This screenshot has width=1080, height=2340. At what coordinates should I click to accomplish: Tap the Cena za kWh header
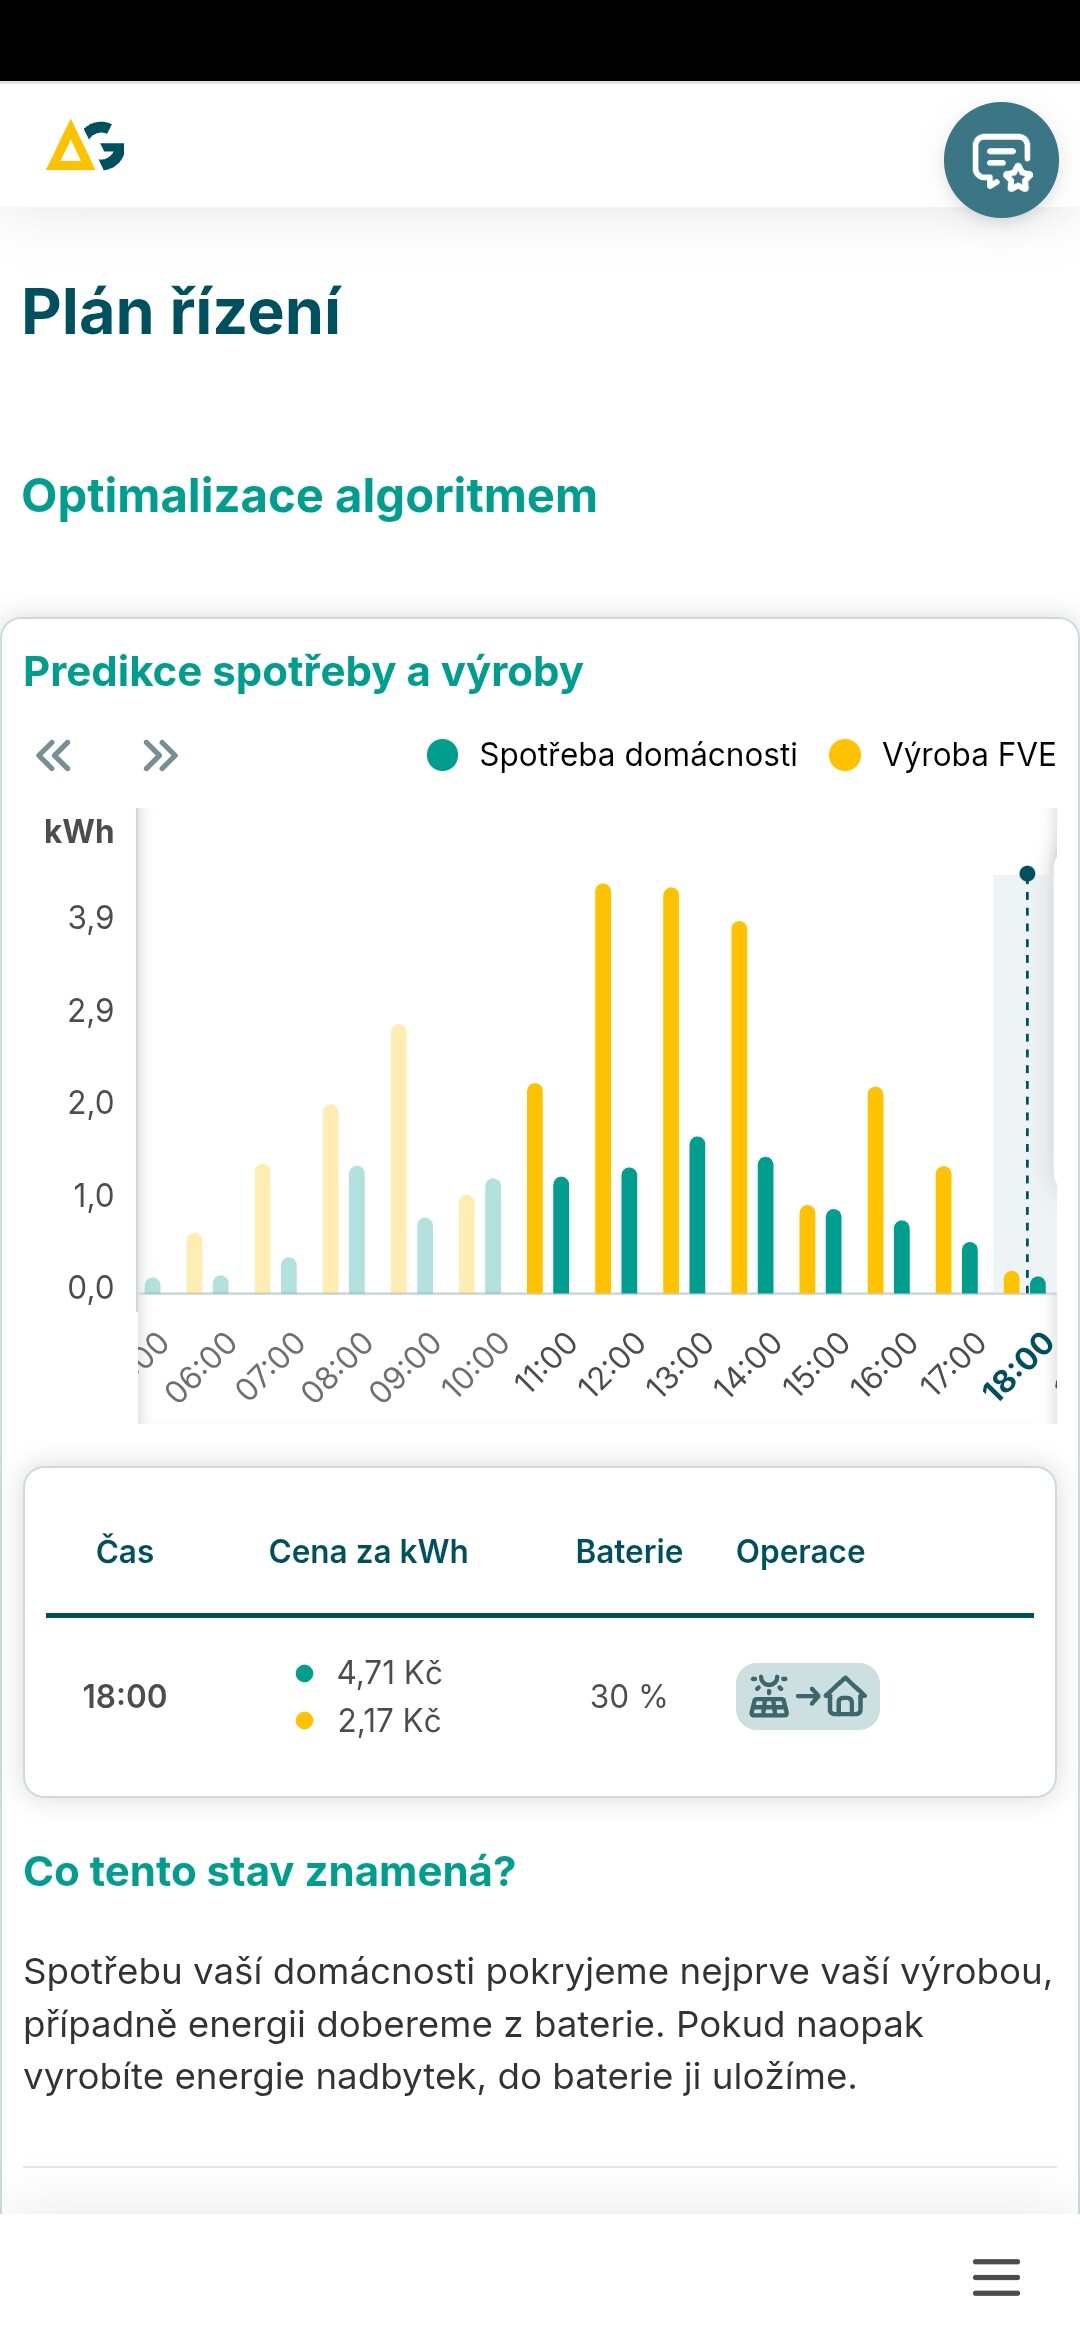(x=368, y=1552)
